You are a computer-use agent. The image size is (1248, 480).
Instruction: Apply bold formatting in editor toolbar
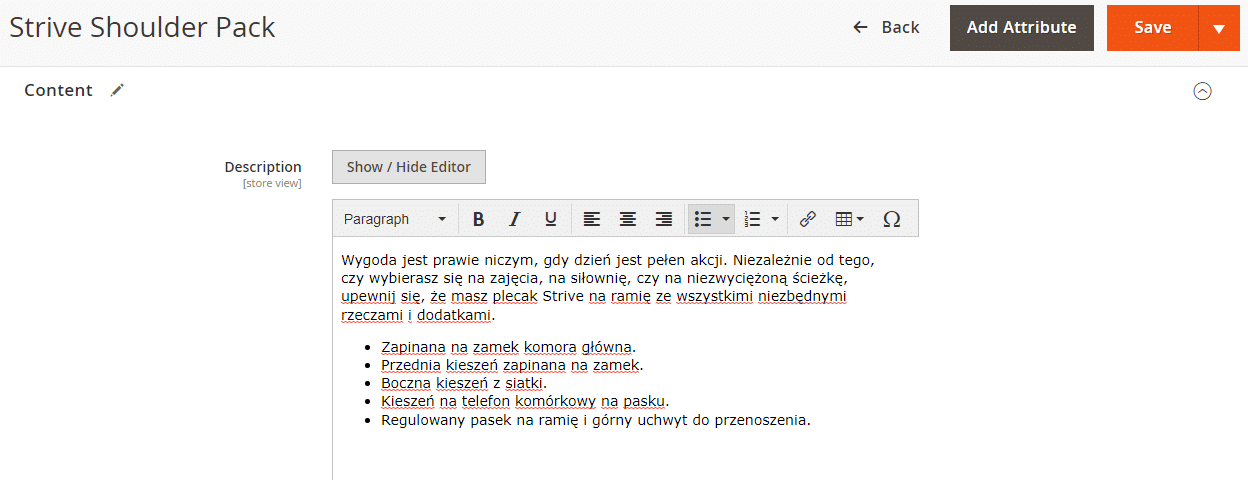pos(478,219)
